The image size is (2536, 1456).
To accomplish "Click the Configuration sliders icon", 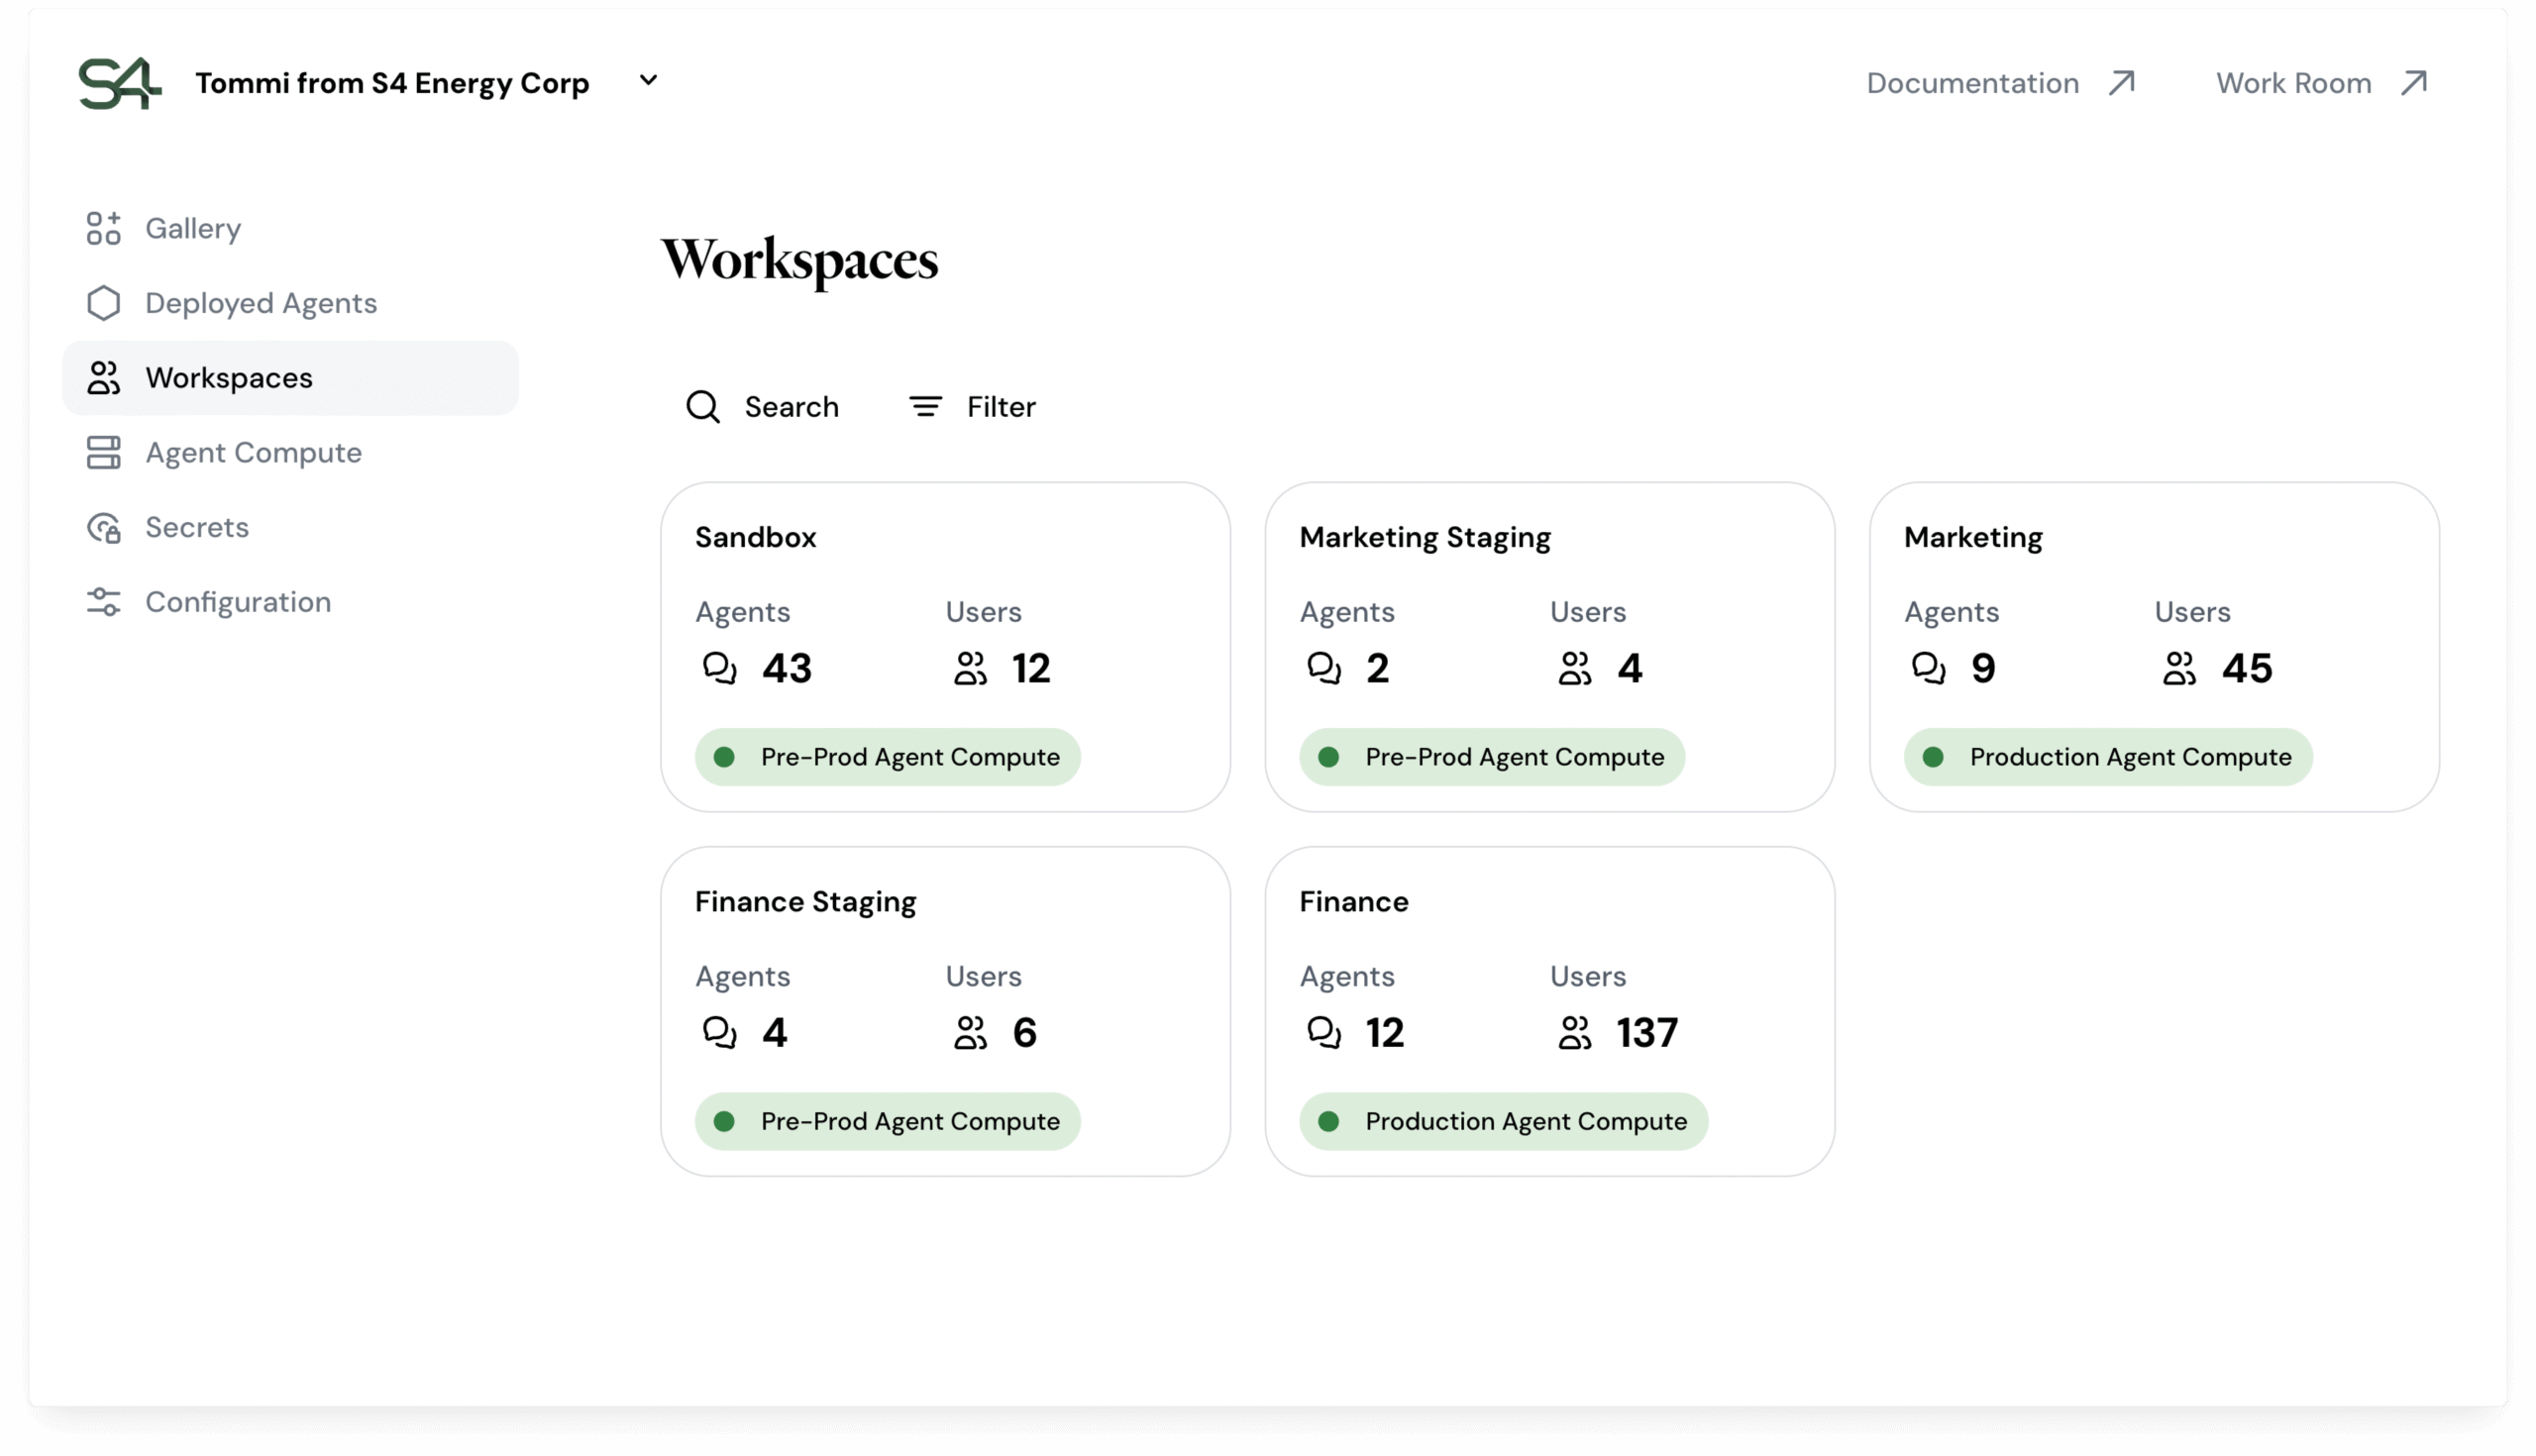I will (103, 602).
